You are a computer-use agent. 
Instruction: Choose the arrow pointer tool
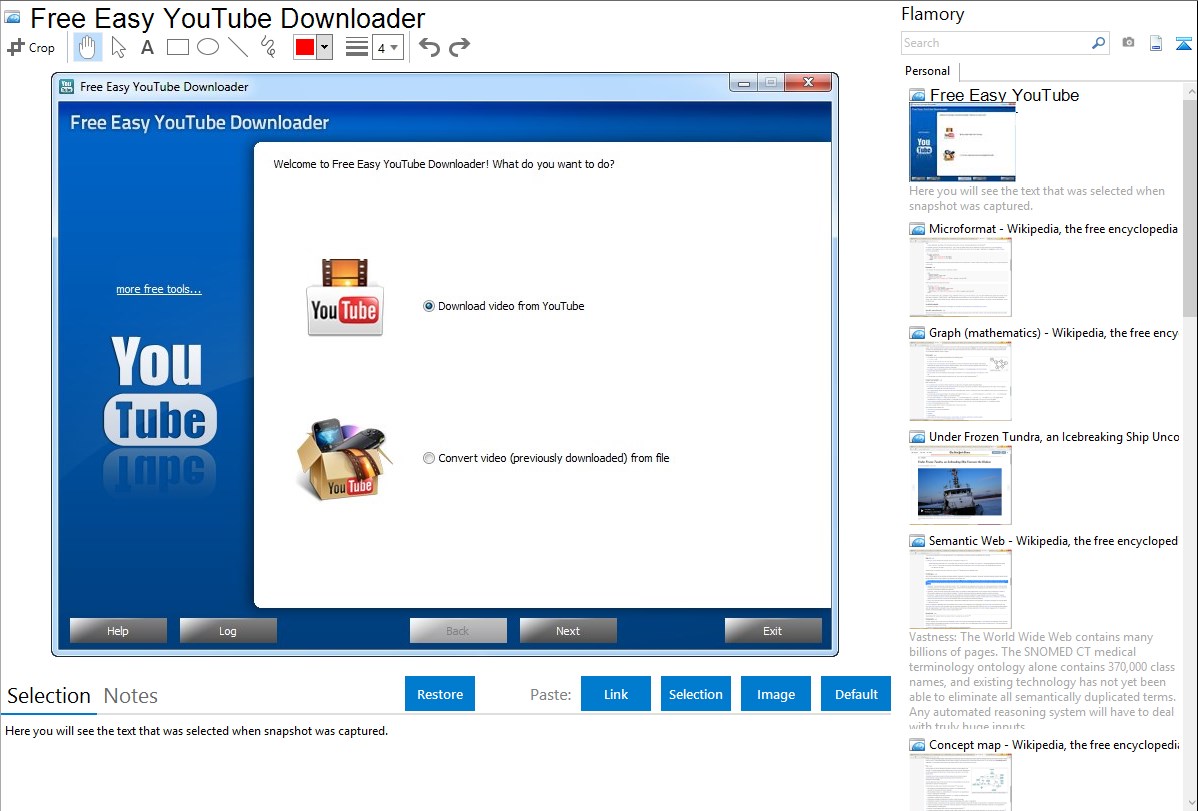[x=118, y=47]
